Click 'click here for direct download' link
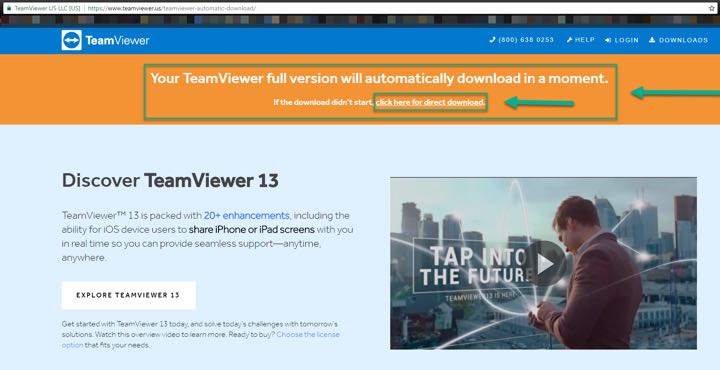This screenshot has height=370, width=720. click(430, 102)
